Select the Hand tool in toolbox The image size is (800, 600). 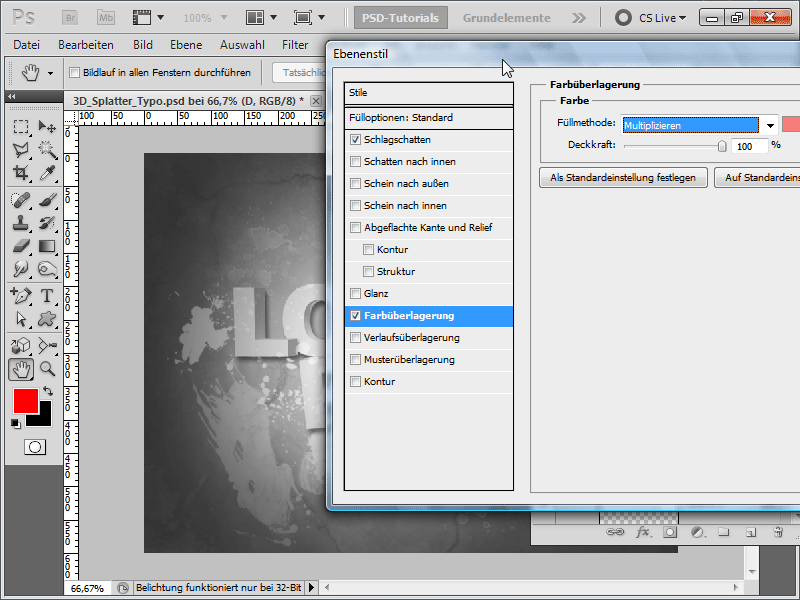(x=21, y=369)
